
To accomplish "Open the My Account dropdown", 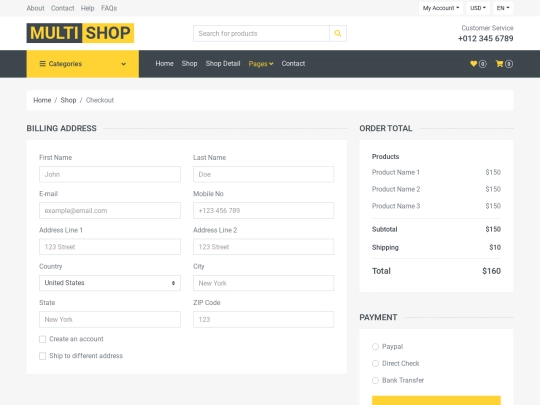I will pyautogui.click(x=441, y=8).
